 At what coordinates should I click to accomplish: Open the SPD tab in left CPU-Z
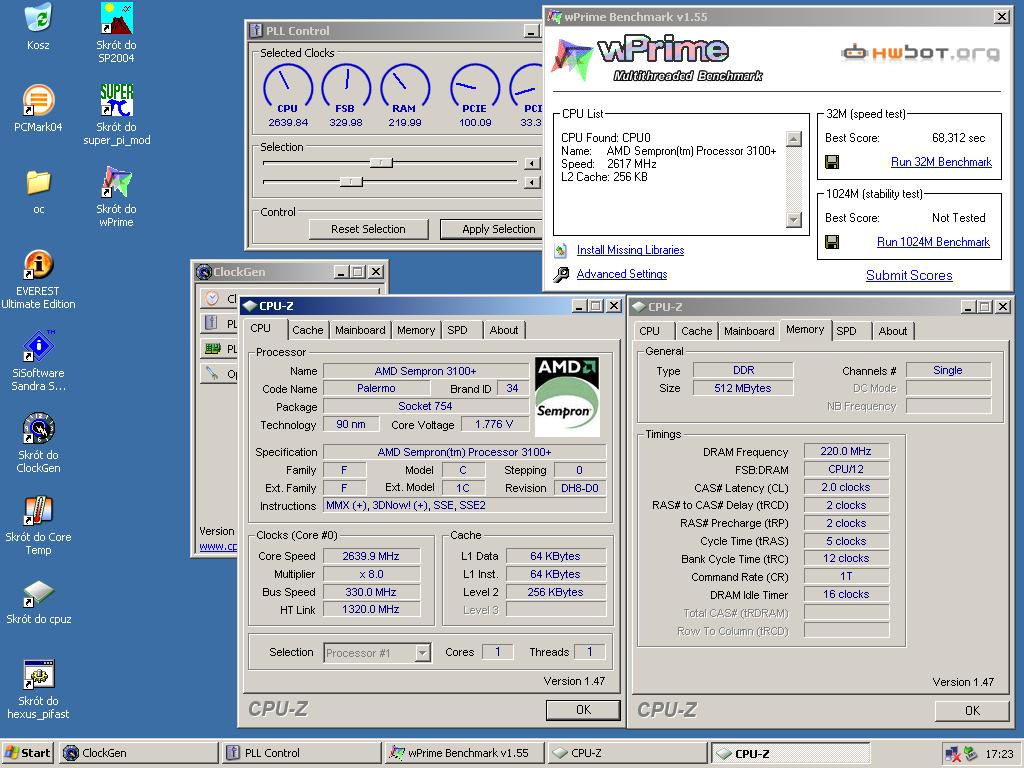457,330
